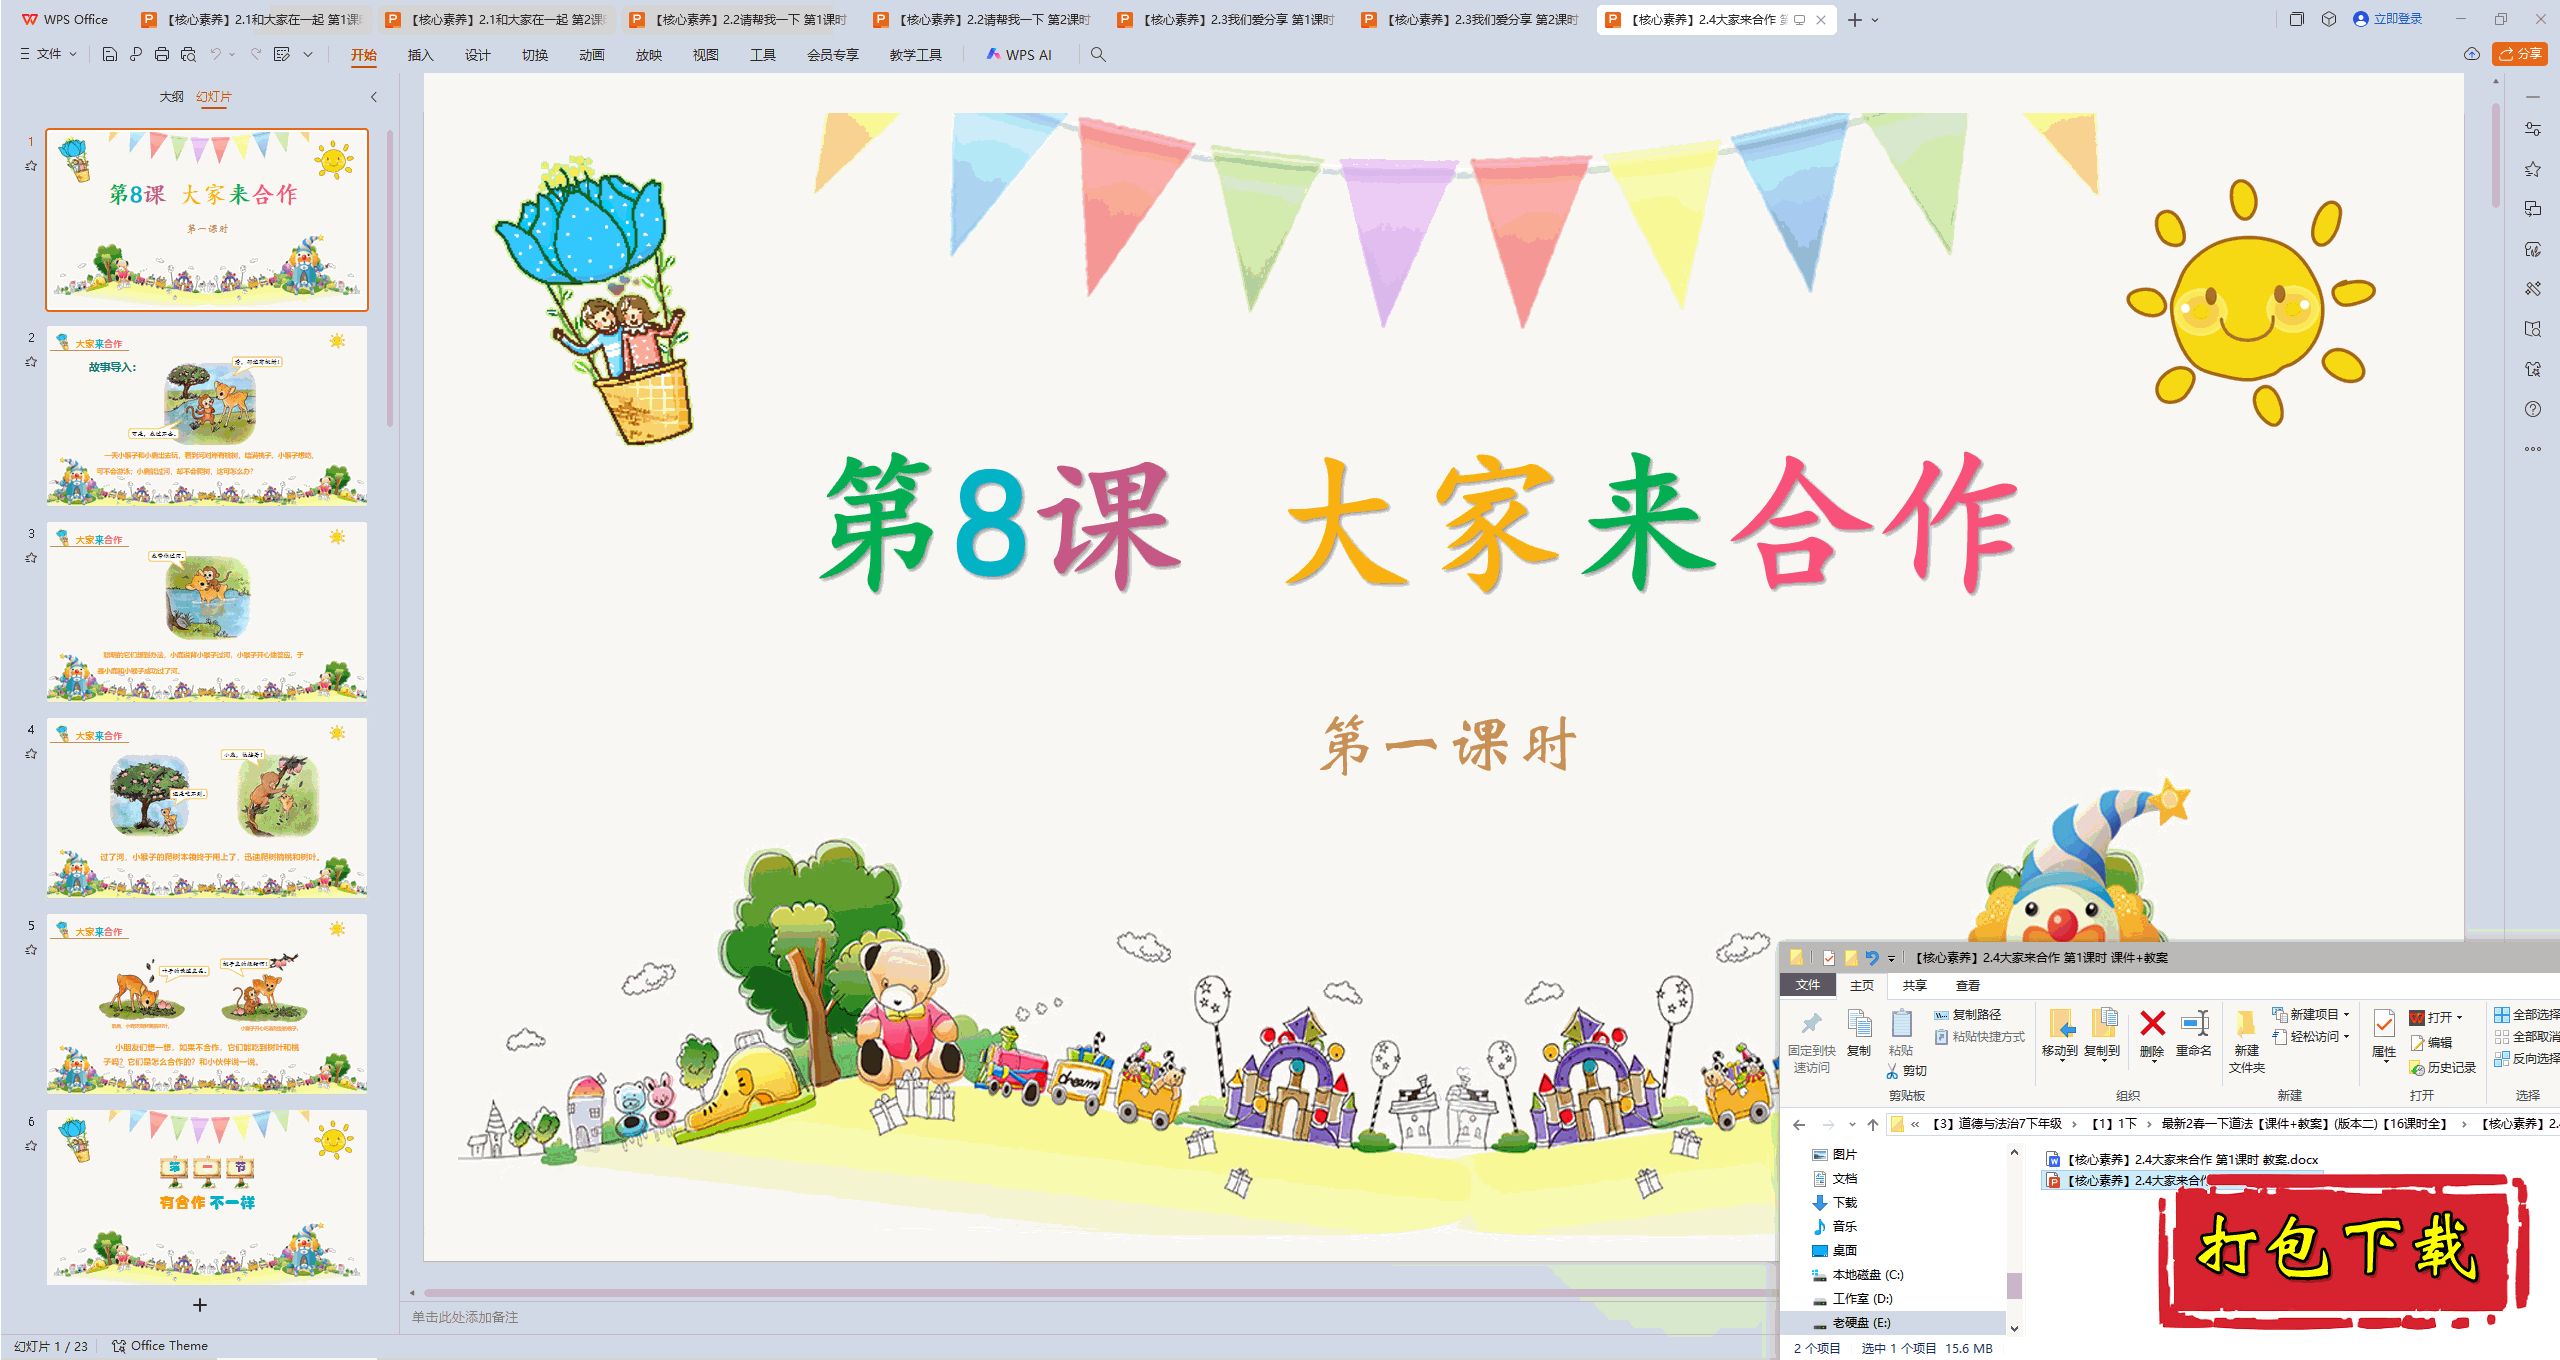The image size is (2560, 1360).
Task: Open the 教学工具 ribbon tab
Action: [x=915, y=55]
